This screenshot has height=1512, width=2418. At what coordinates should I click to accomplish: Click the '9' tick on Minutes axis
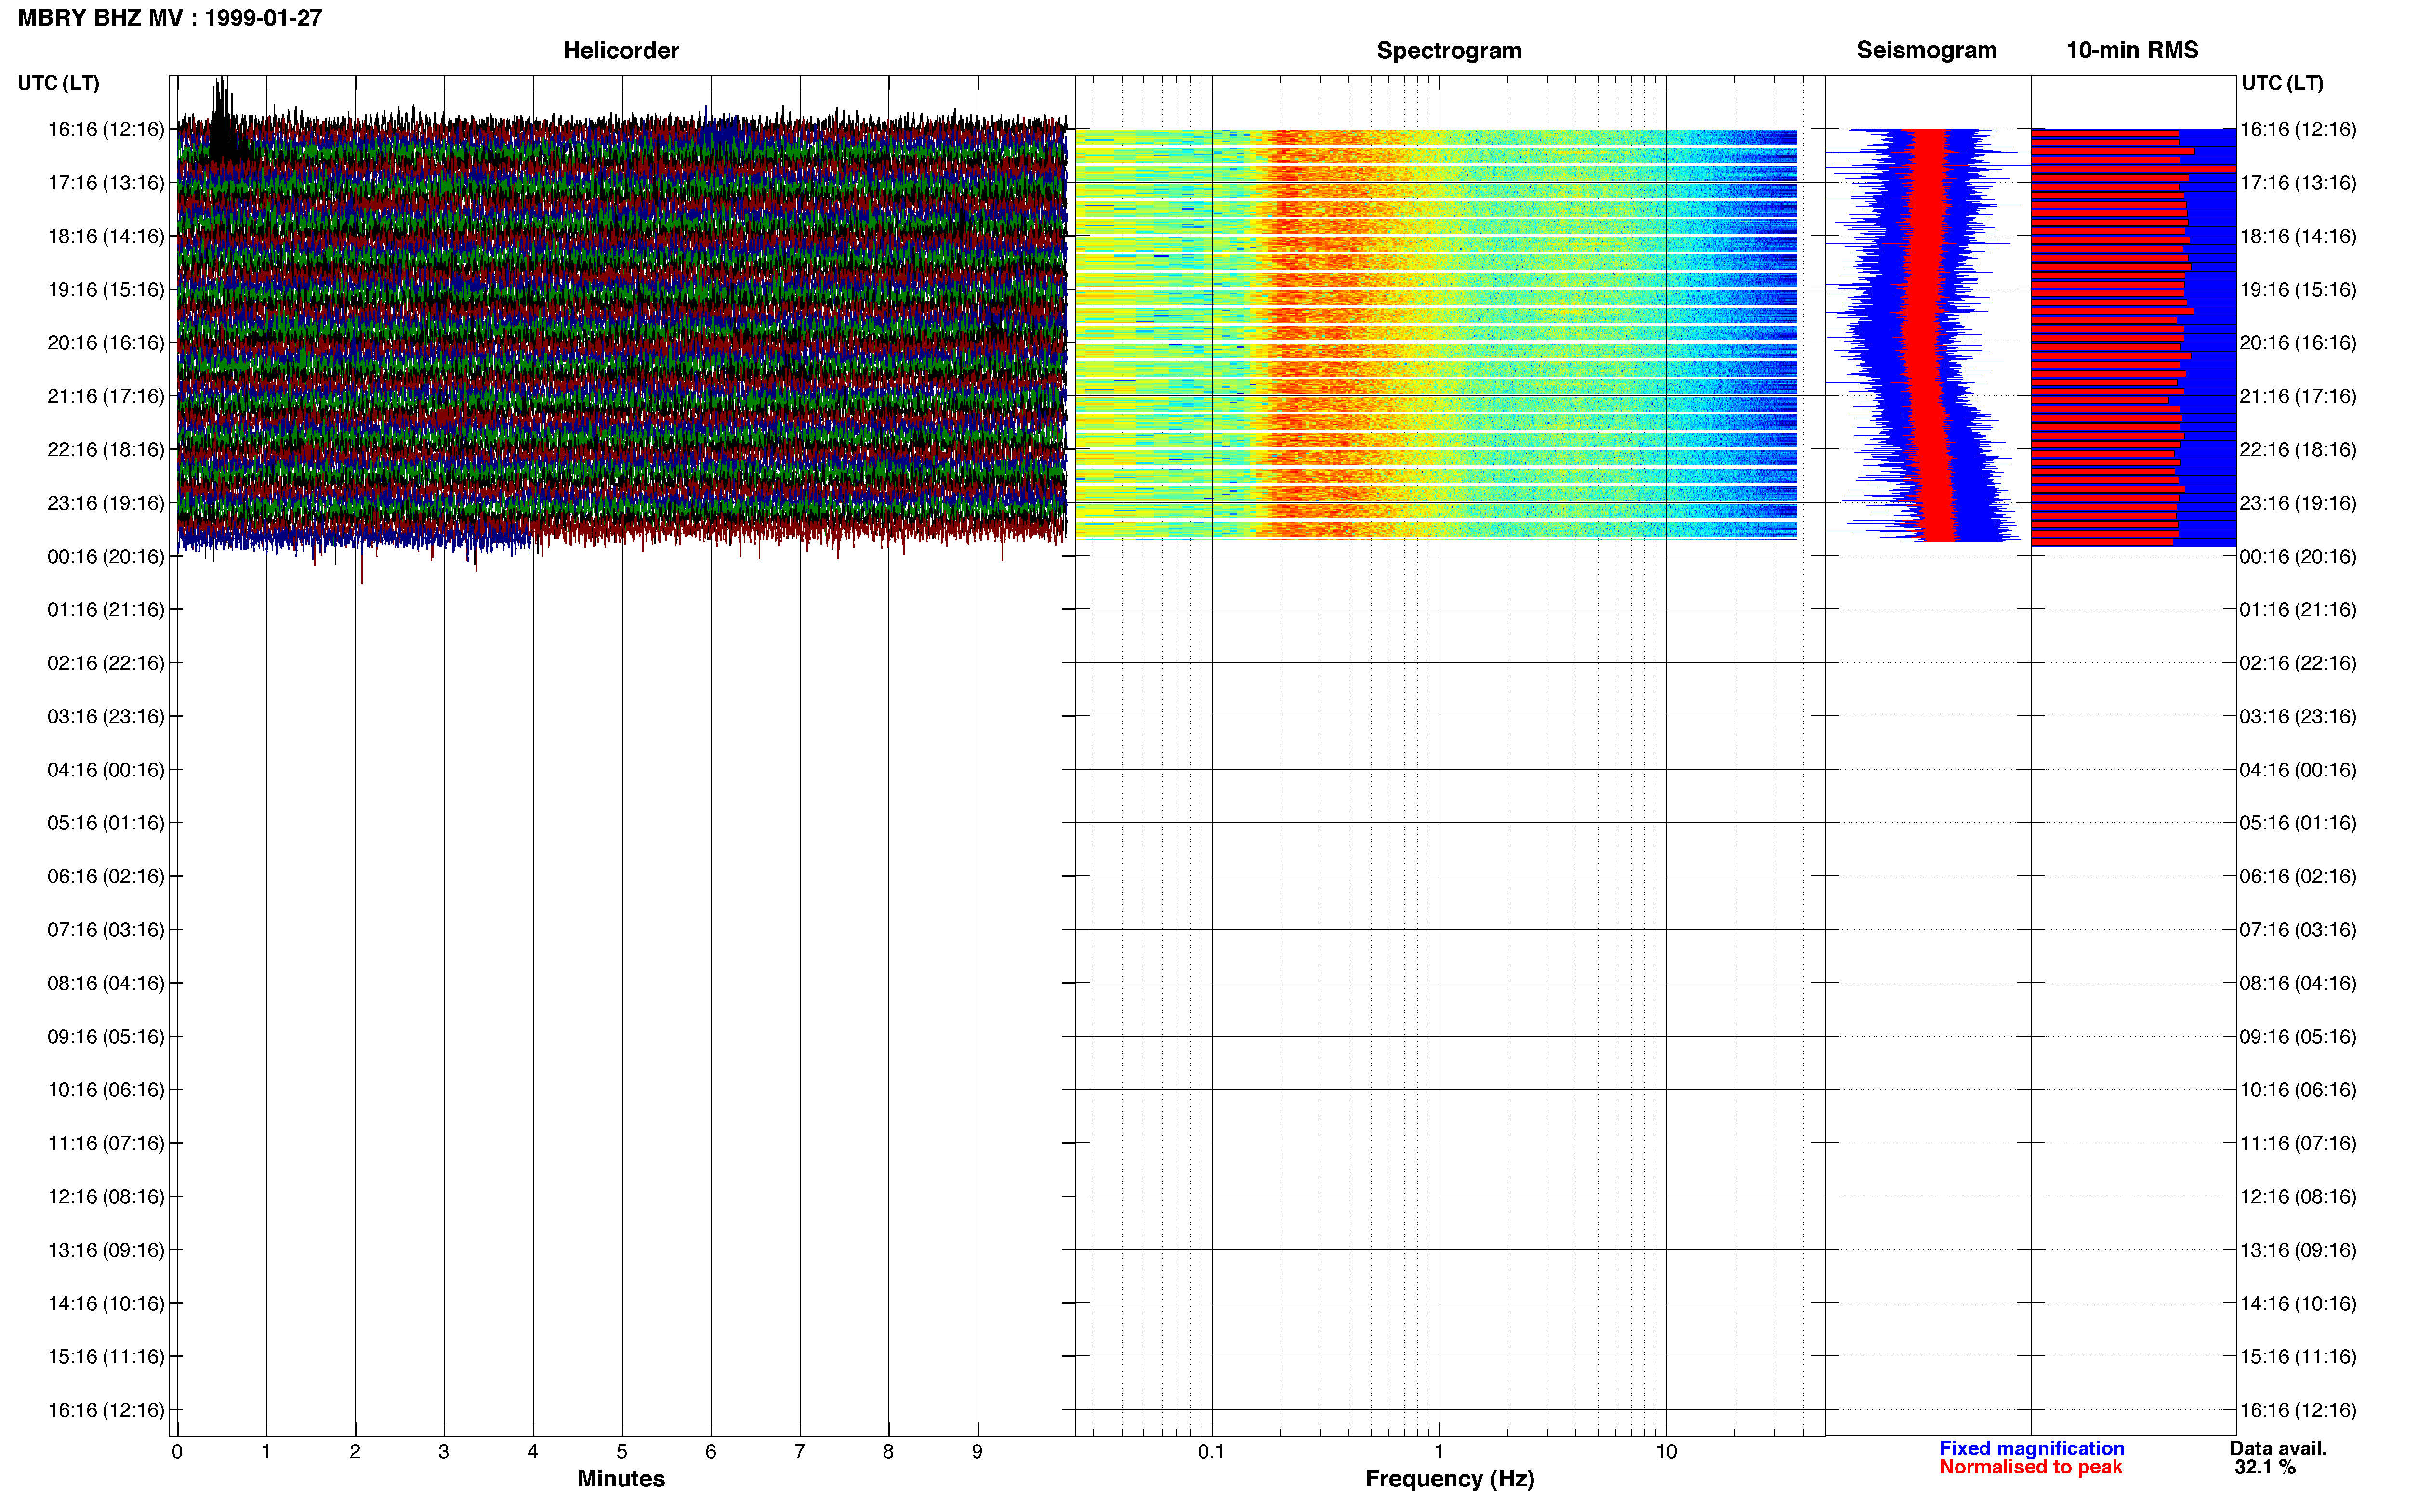click(977, 1451)
